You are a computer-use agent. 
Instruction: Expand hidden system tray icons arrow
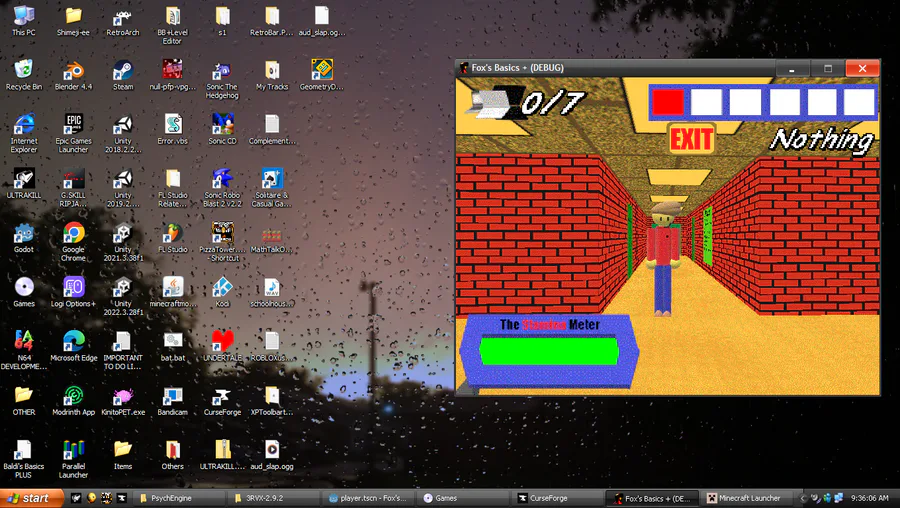pos(803,498)
